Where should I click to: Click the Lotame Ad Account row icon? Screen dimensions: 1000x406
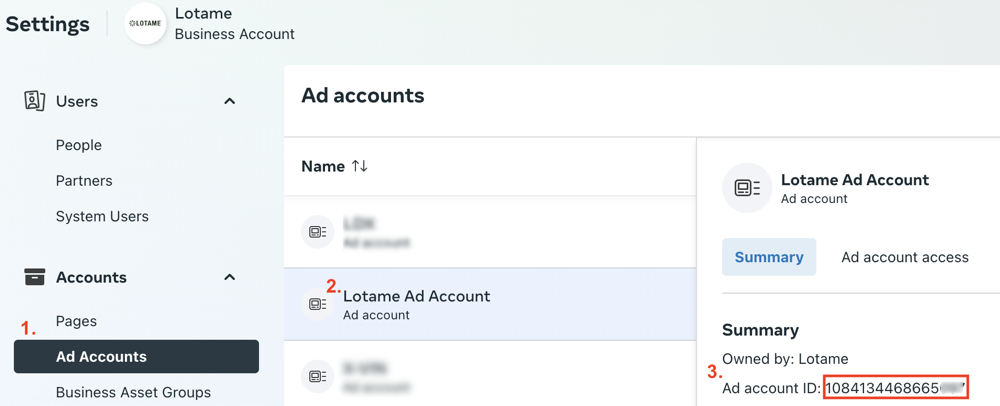click(318, 304)
